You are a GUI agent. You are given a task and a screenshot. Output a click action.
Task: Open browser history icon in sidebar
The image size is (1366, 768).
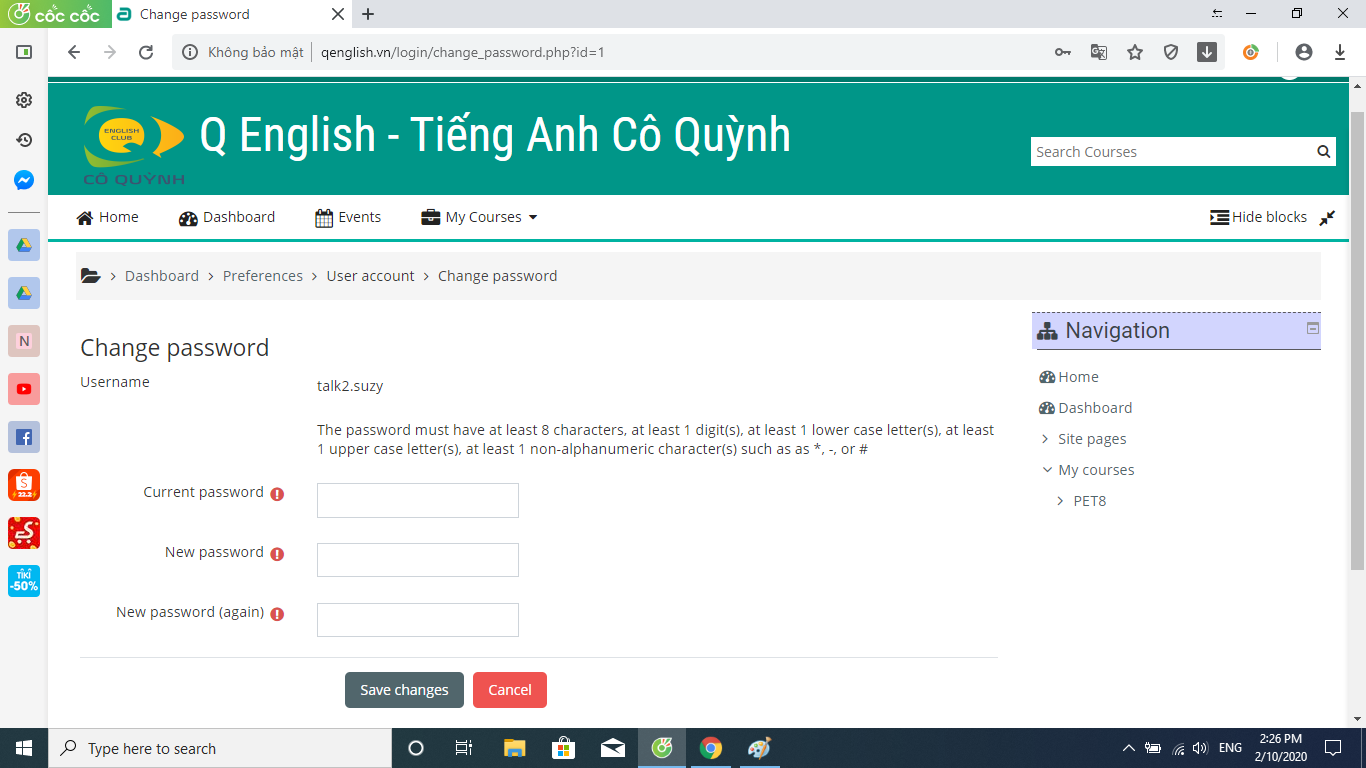pyautogui.click(x=24, y=140)
